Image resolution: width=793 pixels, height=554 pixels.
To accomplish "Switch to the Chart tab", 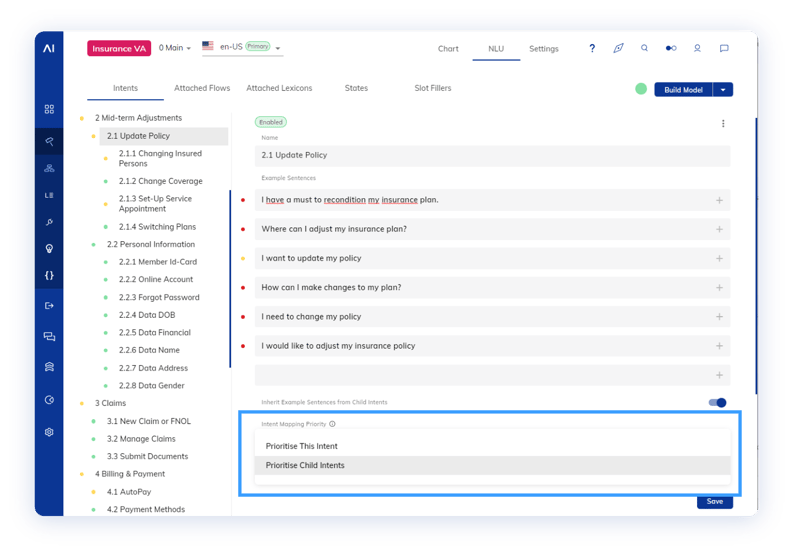I will (448, 49).
